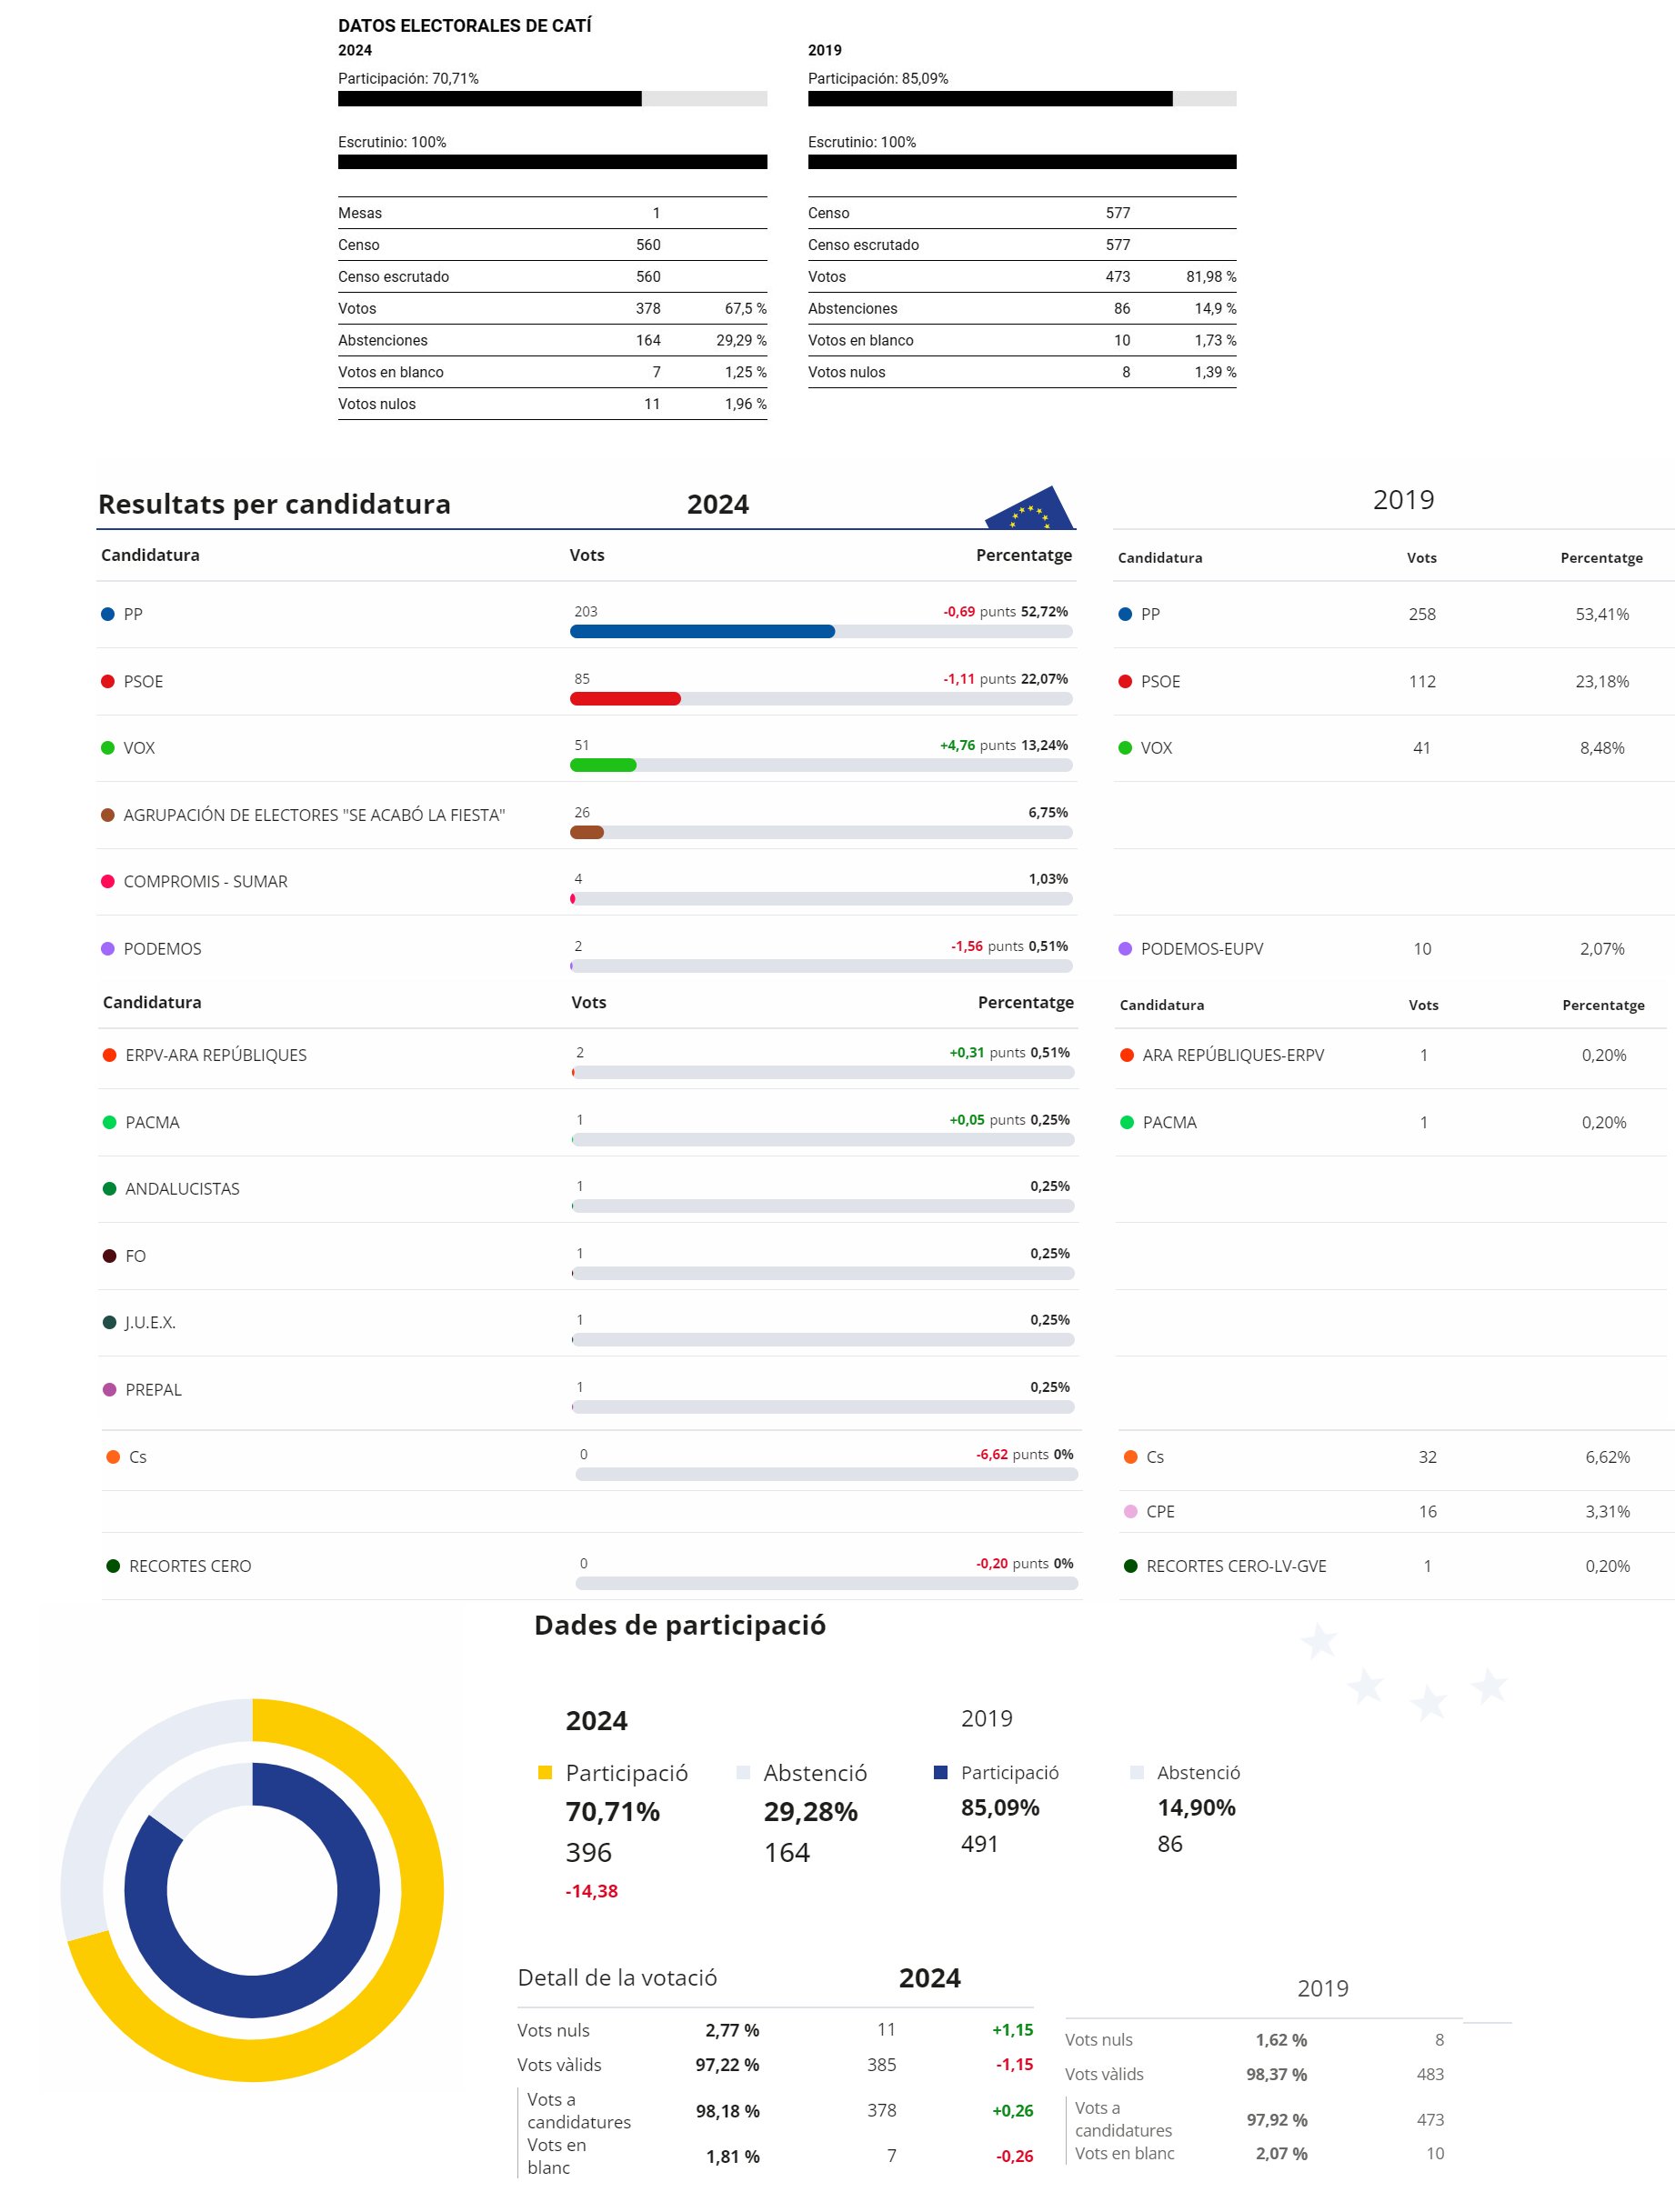Click the teal dot next to J.U.E.X.
The width and height of the screenshot is (1675, 2212).
click(110, 1322)
